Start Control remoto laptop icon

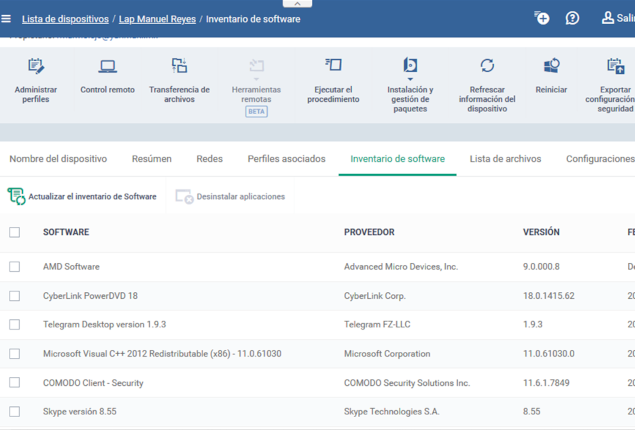[x=107, y=66]
